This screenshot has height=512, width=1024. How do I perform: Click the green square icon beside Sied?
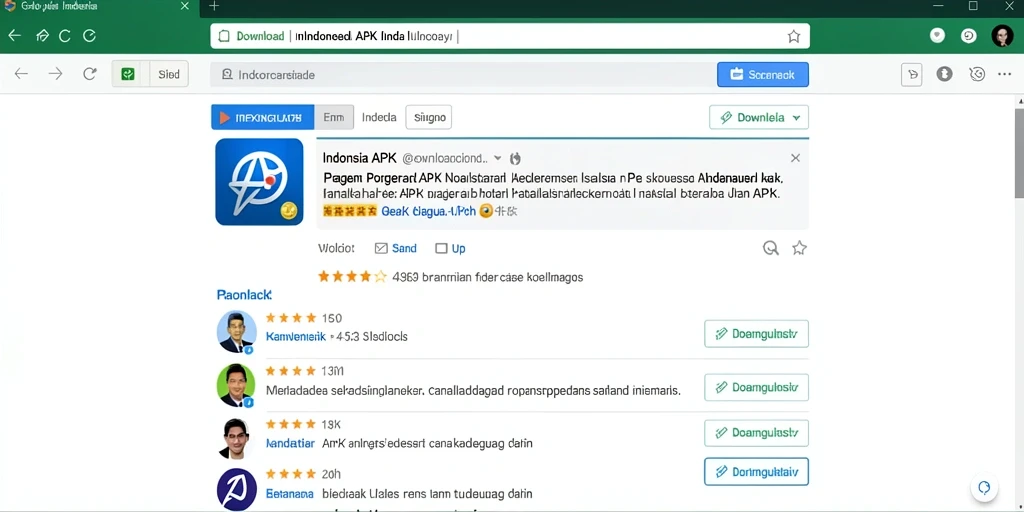click(128, 74)
